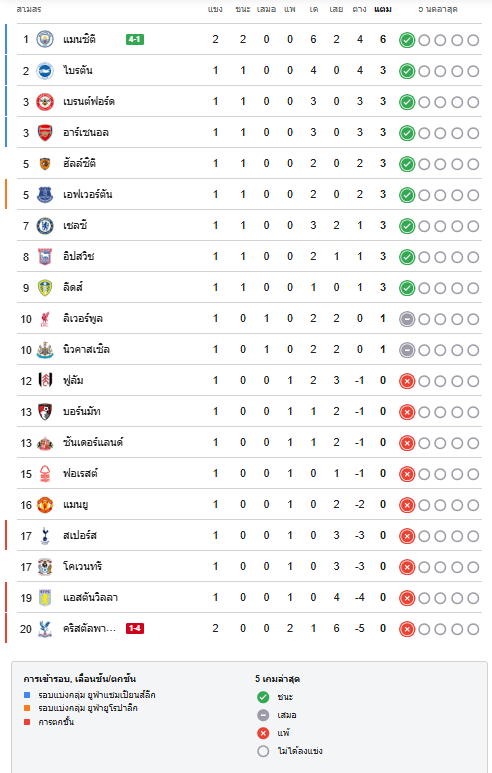Open the นิวคาสเซิล team link
The width and height of the screenshot is (492, 773).
point(86,350)
